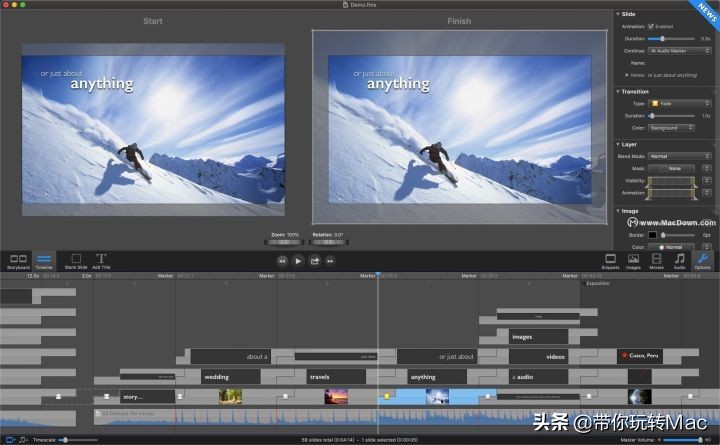
Task: Select the skier slide thumbnail in timeline
Action: click(437, 396)
